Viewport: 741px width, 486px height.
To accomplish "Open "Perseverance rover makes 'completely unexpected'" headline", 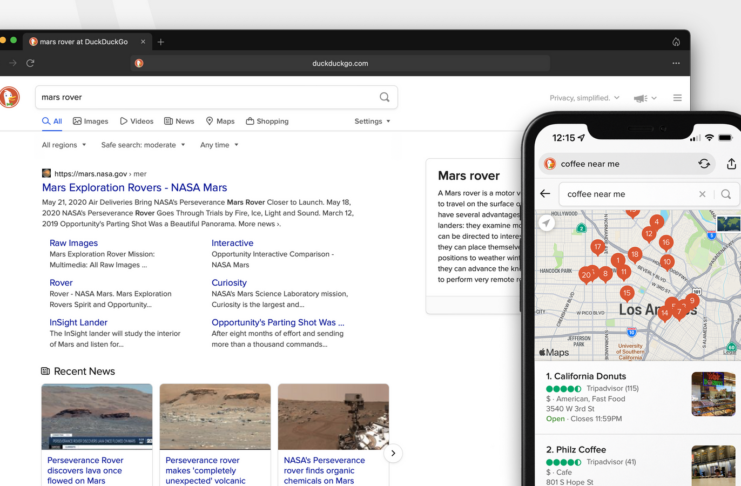I will click(x=205, y=470).
